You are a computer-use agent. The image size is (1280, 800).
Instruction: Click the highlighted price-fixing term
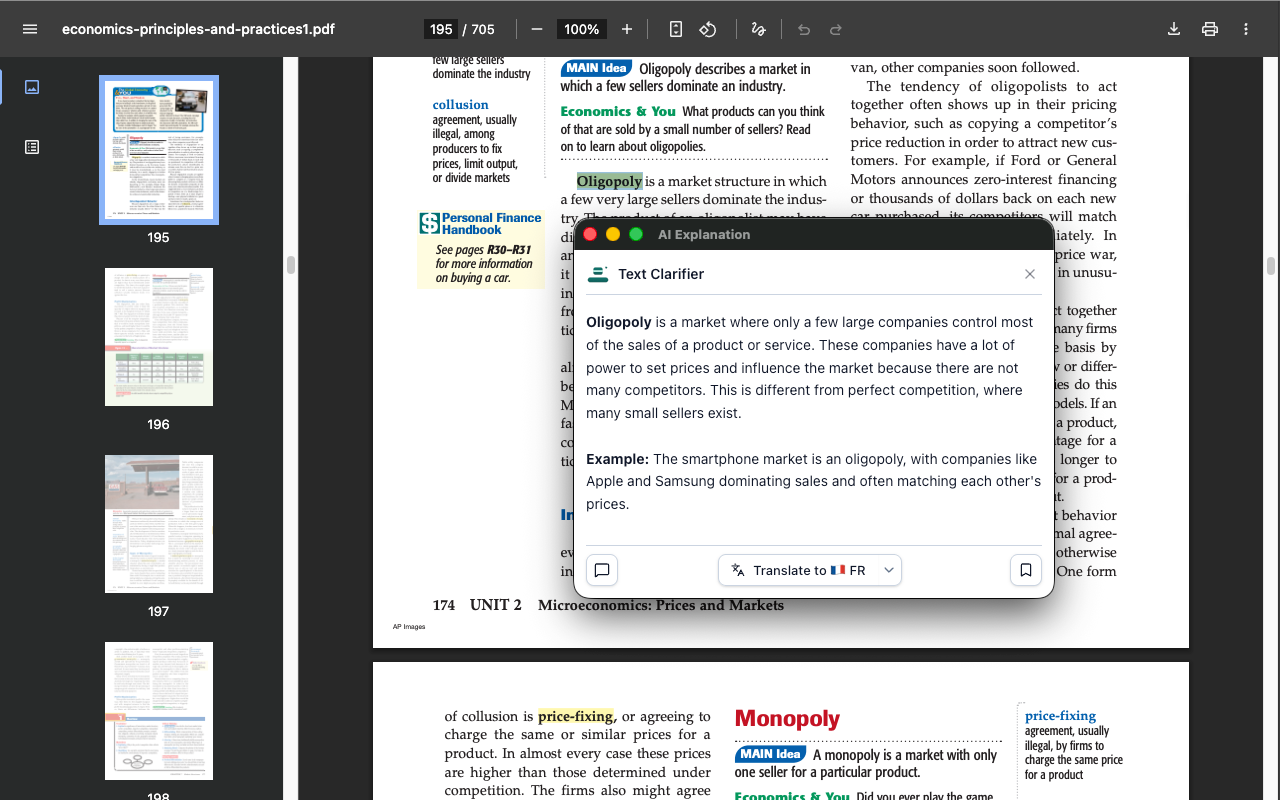click(x=576, y=716)
